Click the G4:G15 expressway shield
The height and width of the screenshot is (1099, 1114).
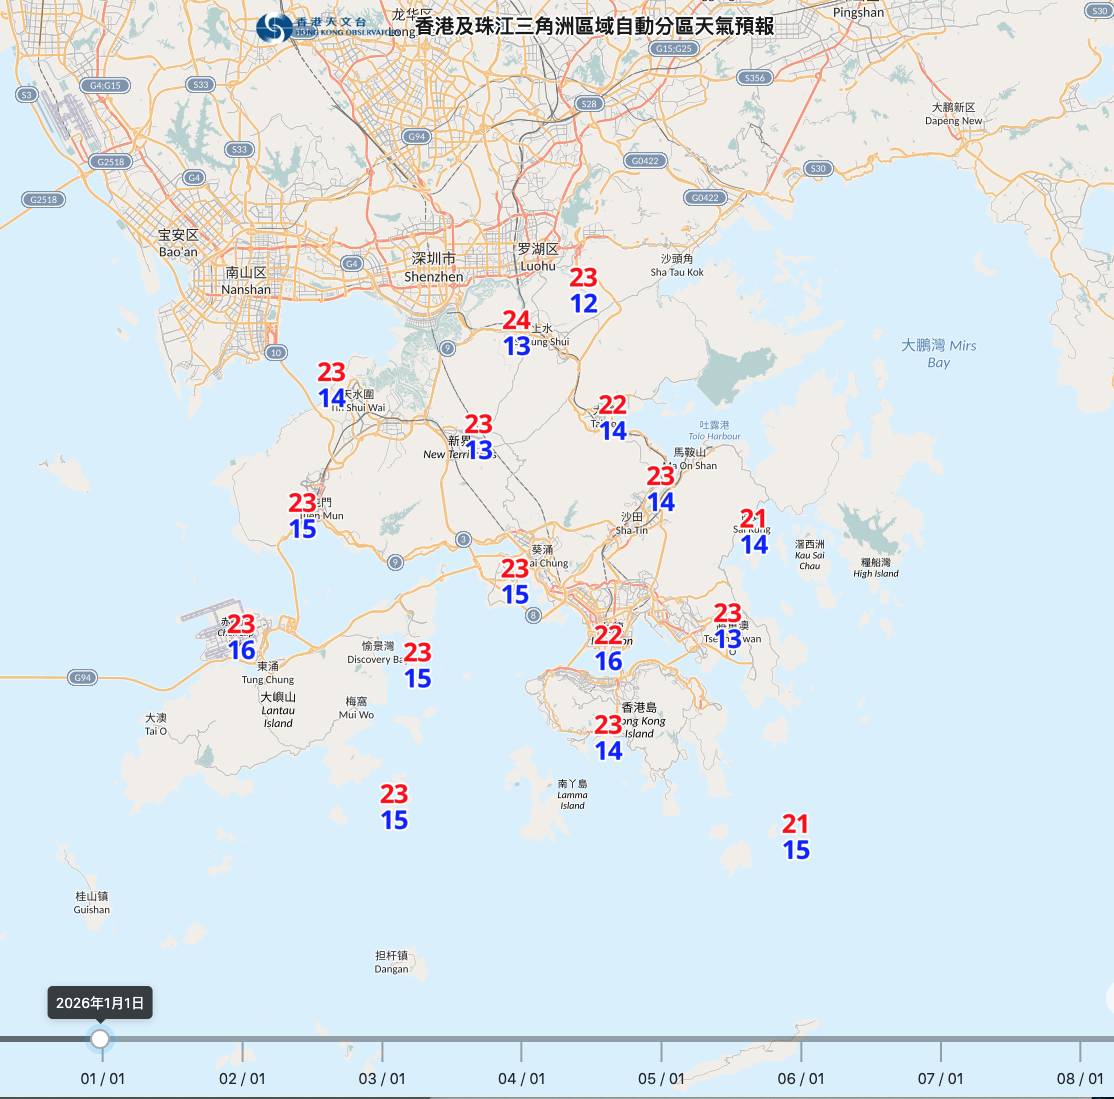(x=105, y=85)
